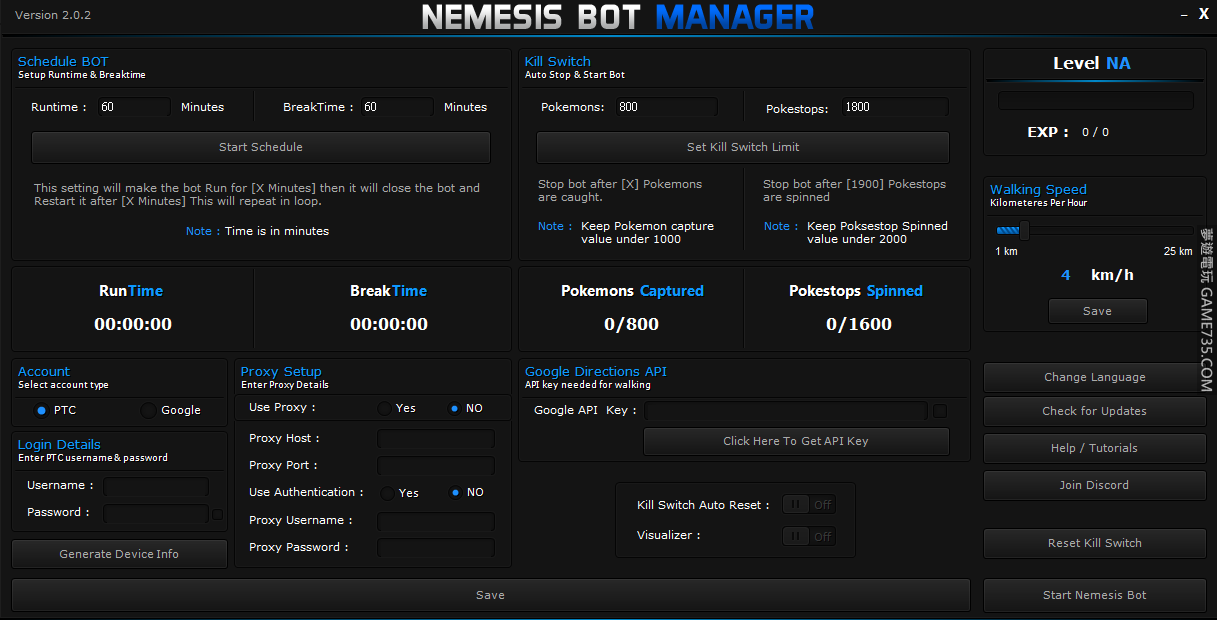
Task: Check the box next to Google API Key
Action: 940,410
